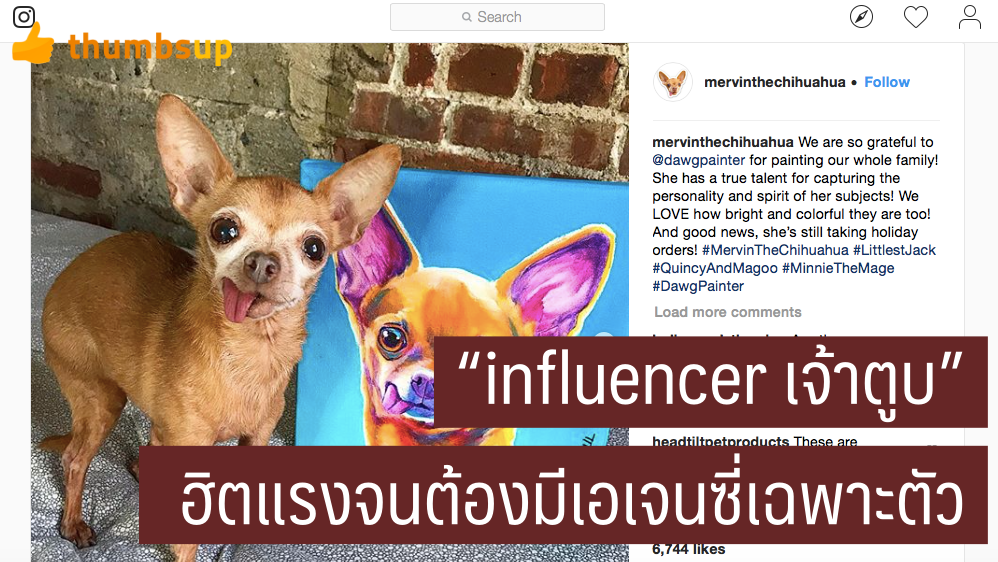Screen dimensions: 998x562
Task: View the 6,744 likes list
Action: (689, 549)
